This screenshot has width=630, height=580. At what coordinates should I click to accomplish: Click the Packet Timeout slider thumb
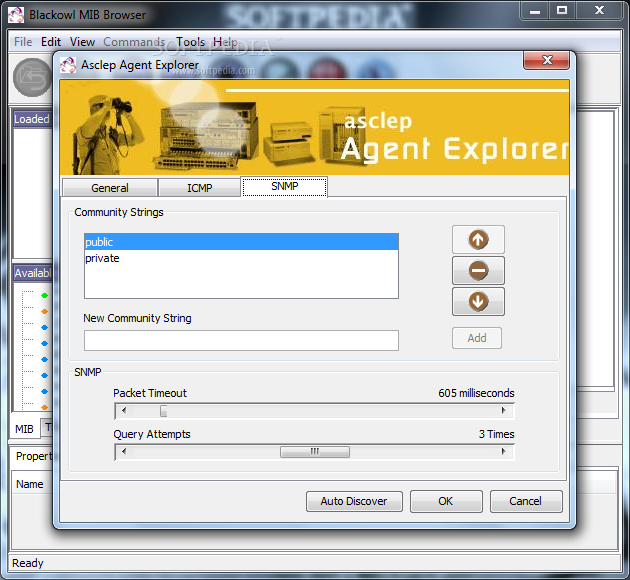coord(164,411)
